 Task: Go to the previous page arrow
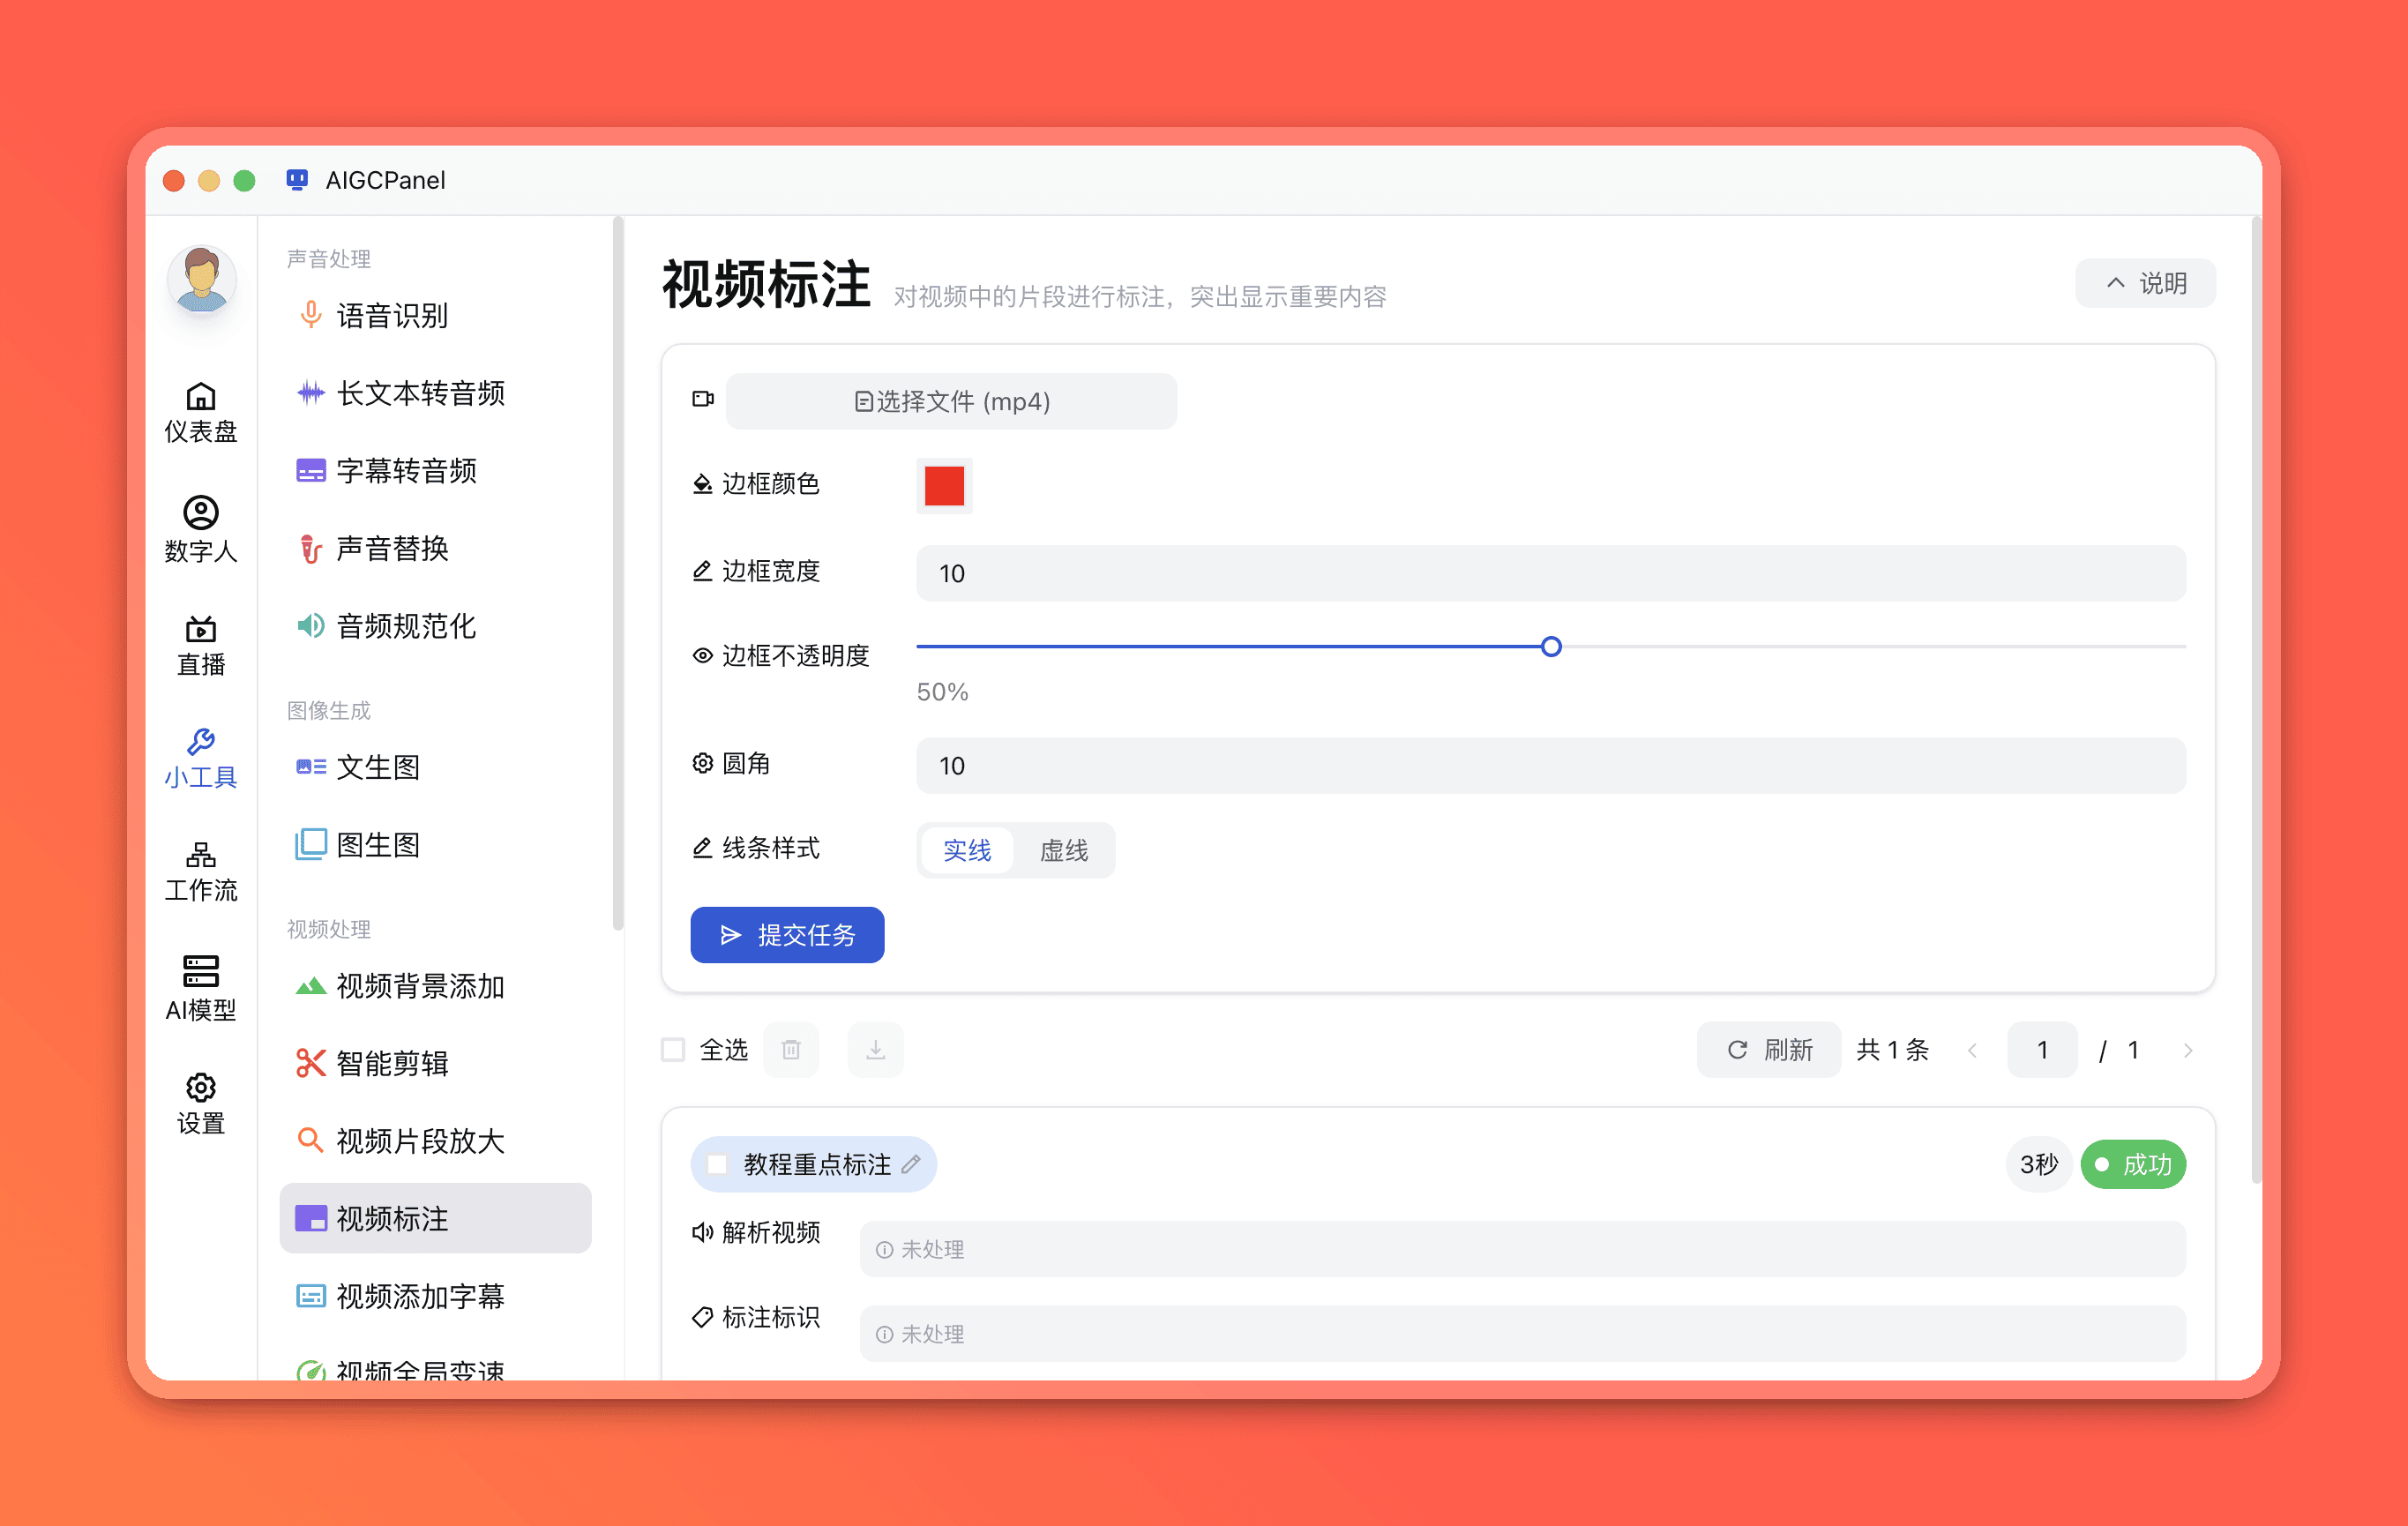(1972, 1050)
